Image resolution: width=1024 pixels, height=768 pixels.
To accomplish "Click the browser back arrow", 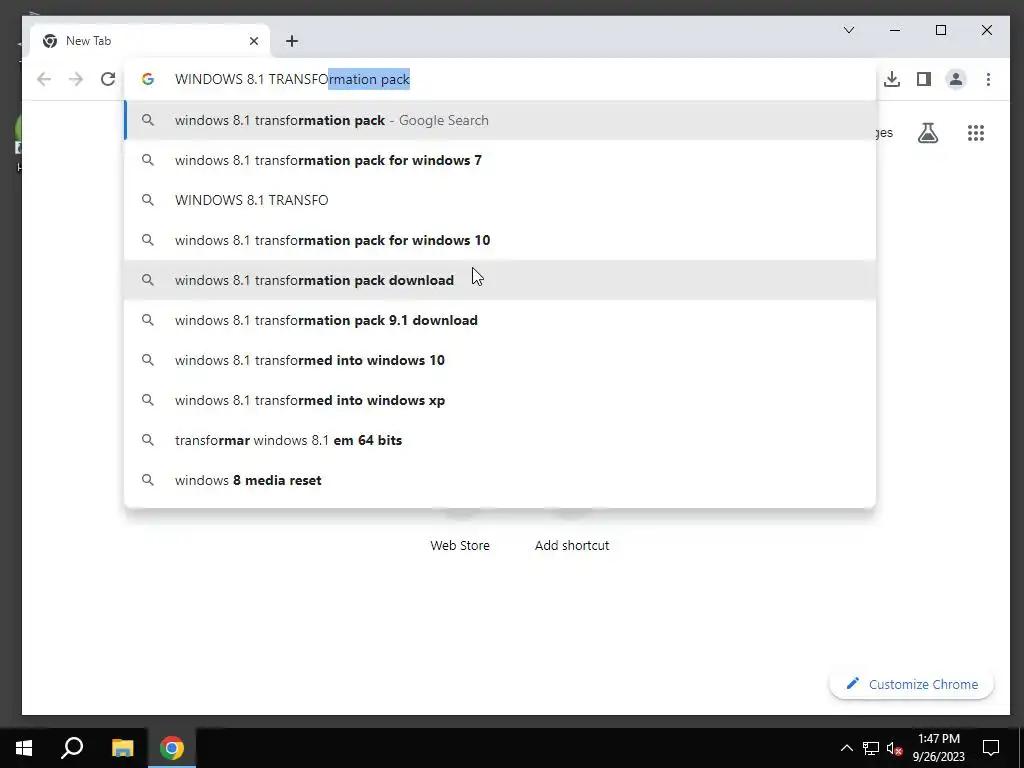I will [44, 79].
